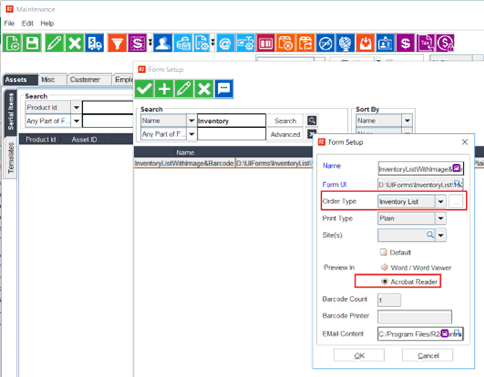Click the blue person profile icon
The width and height of the screenshot is (484, 377).
click(163, 43)
